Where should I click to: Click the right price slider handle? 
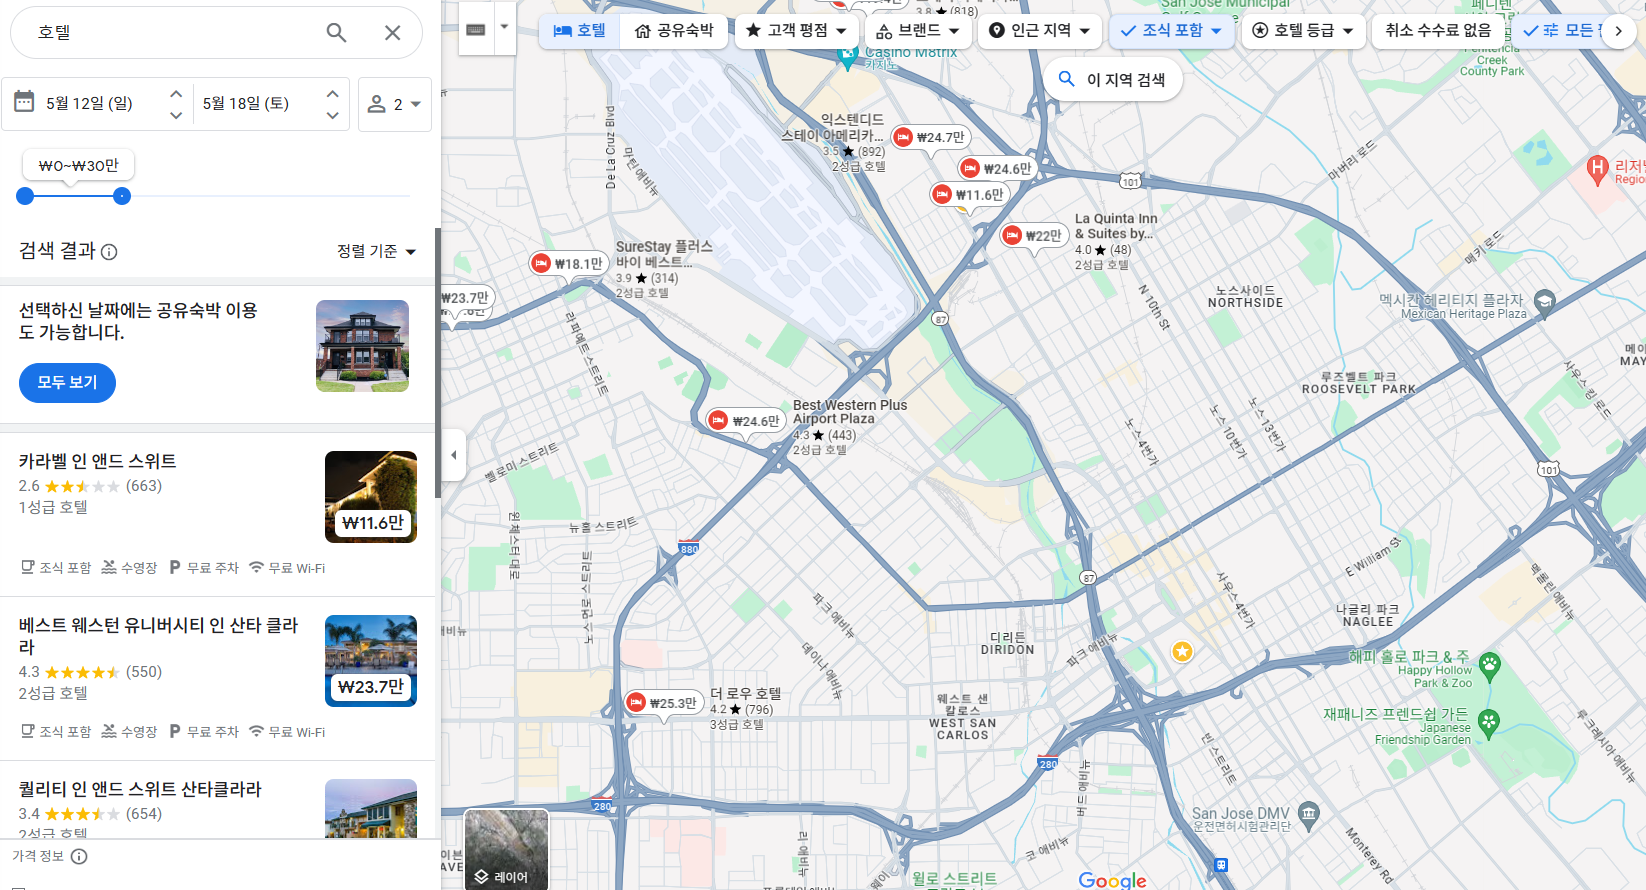point(122,196)
